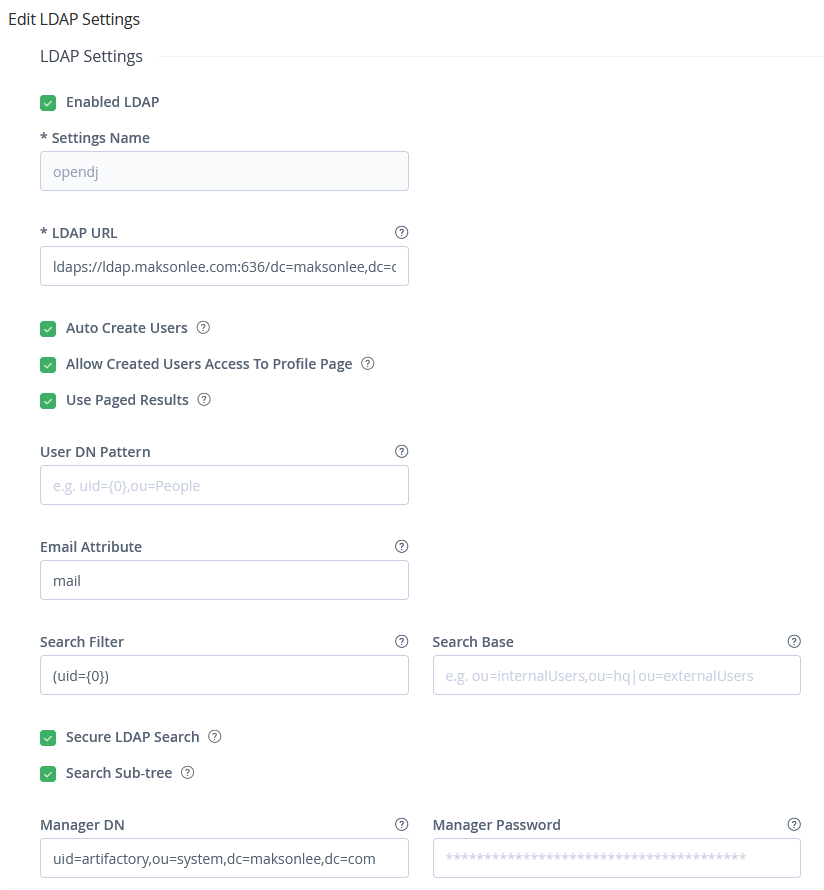Show Manager DN help tooltip
This screenshot has width=824, height=890.
point(402,825)
